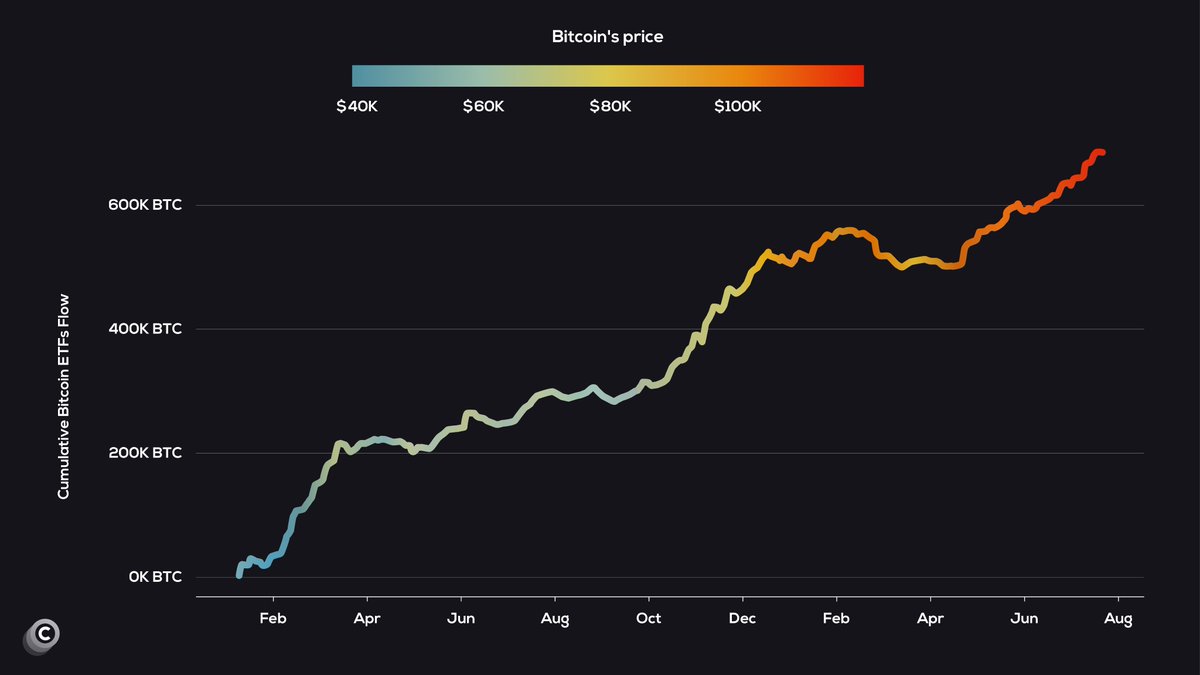Click the red end of color gradient bar
The height and width of the screenshot is (675, 1200).
pyautogui.click(x=852, y=77)
